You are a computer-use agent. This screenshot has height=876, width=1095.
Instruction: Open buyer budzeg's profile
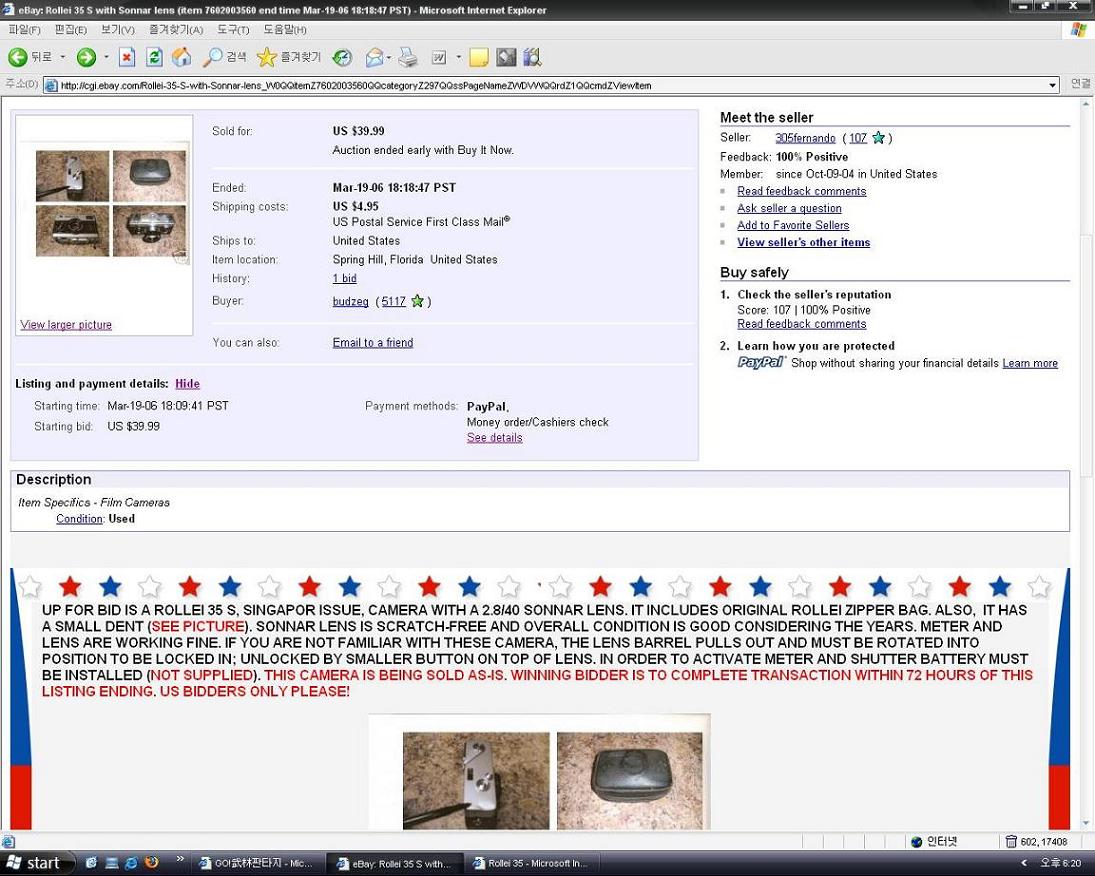point(351,301)
